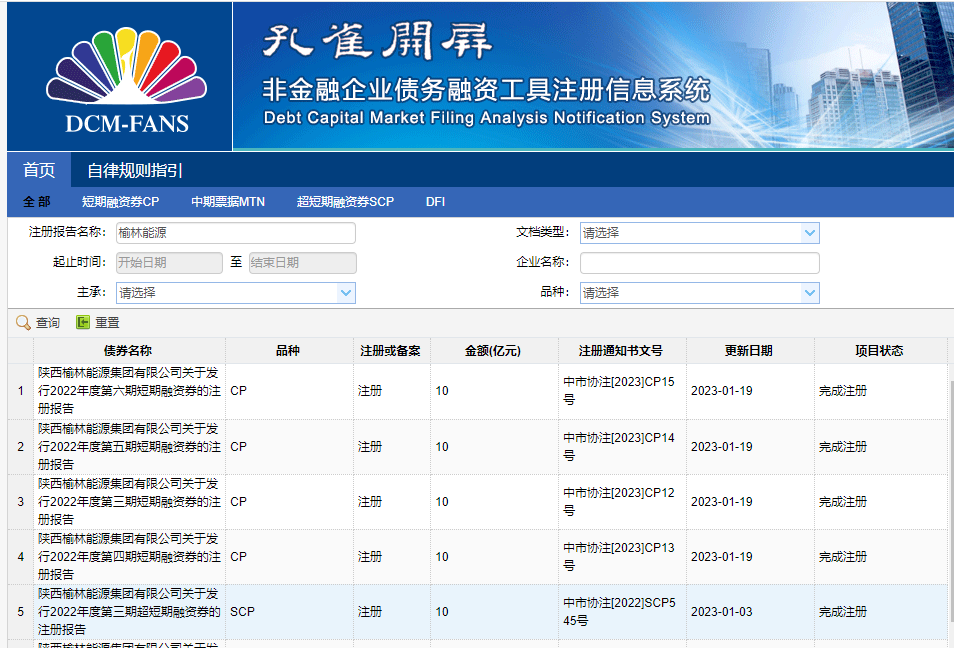Select the 全部 filter tab

tap(37, 202)
